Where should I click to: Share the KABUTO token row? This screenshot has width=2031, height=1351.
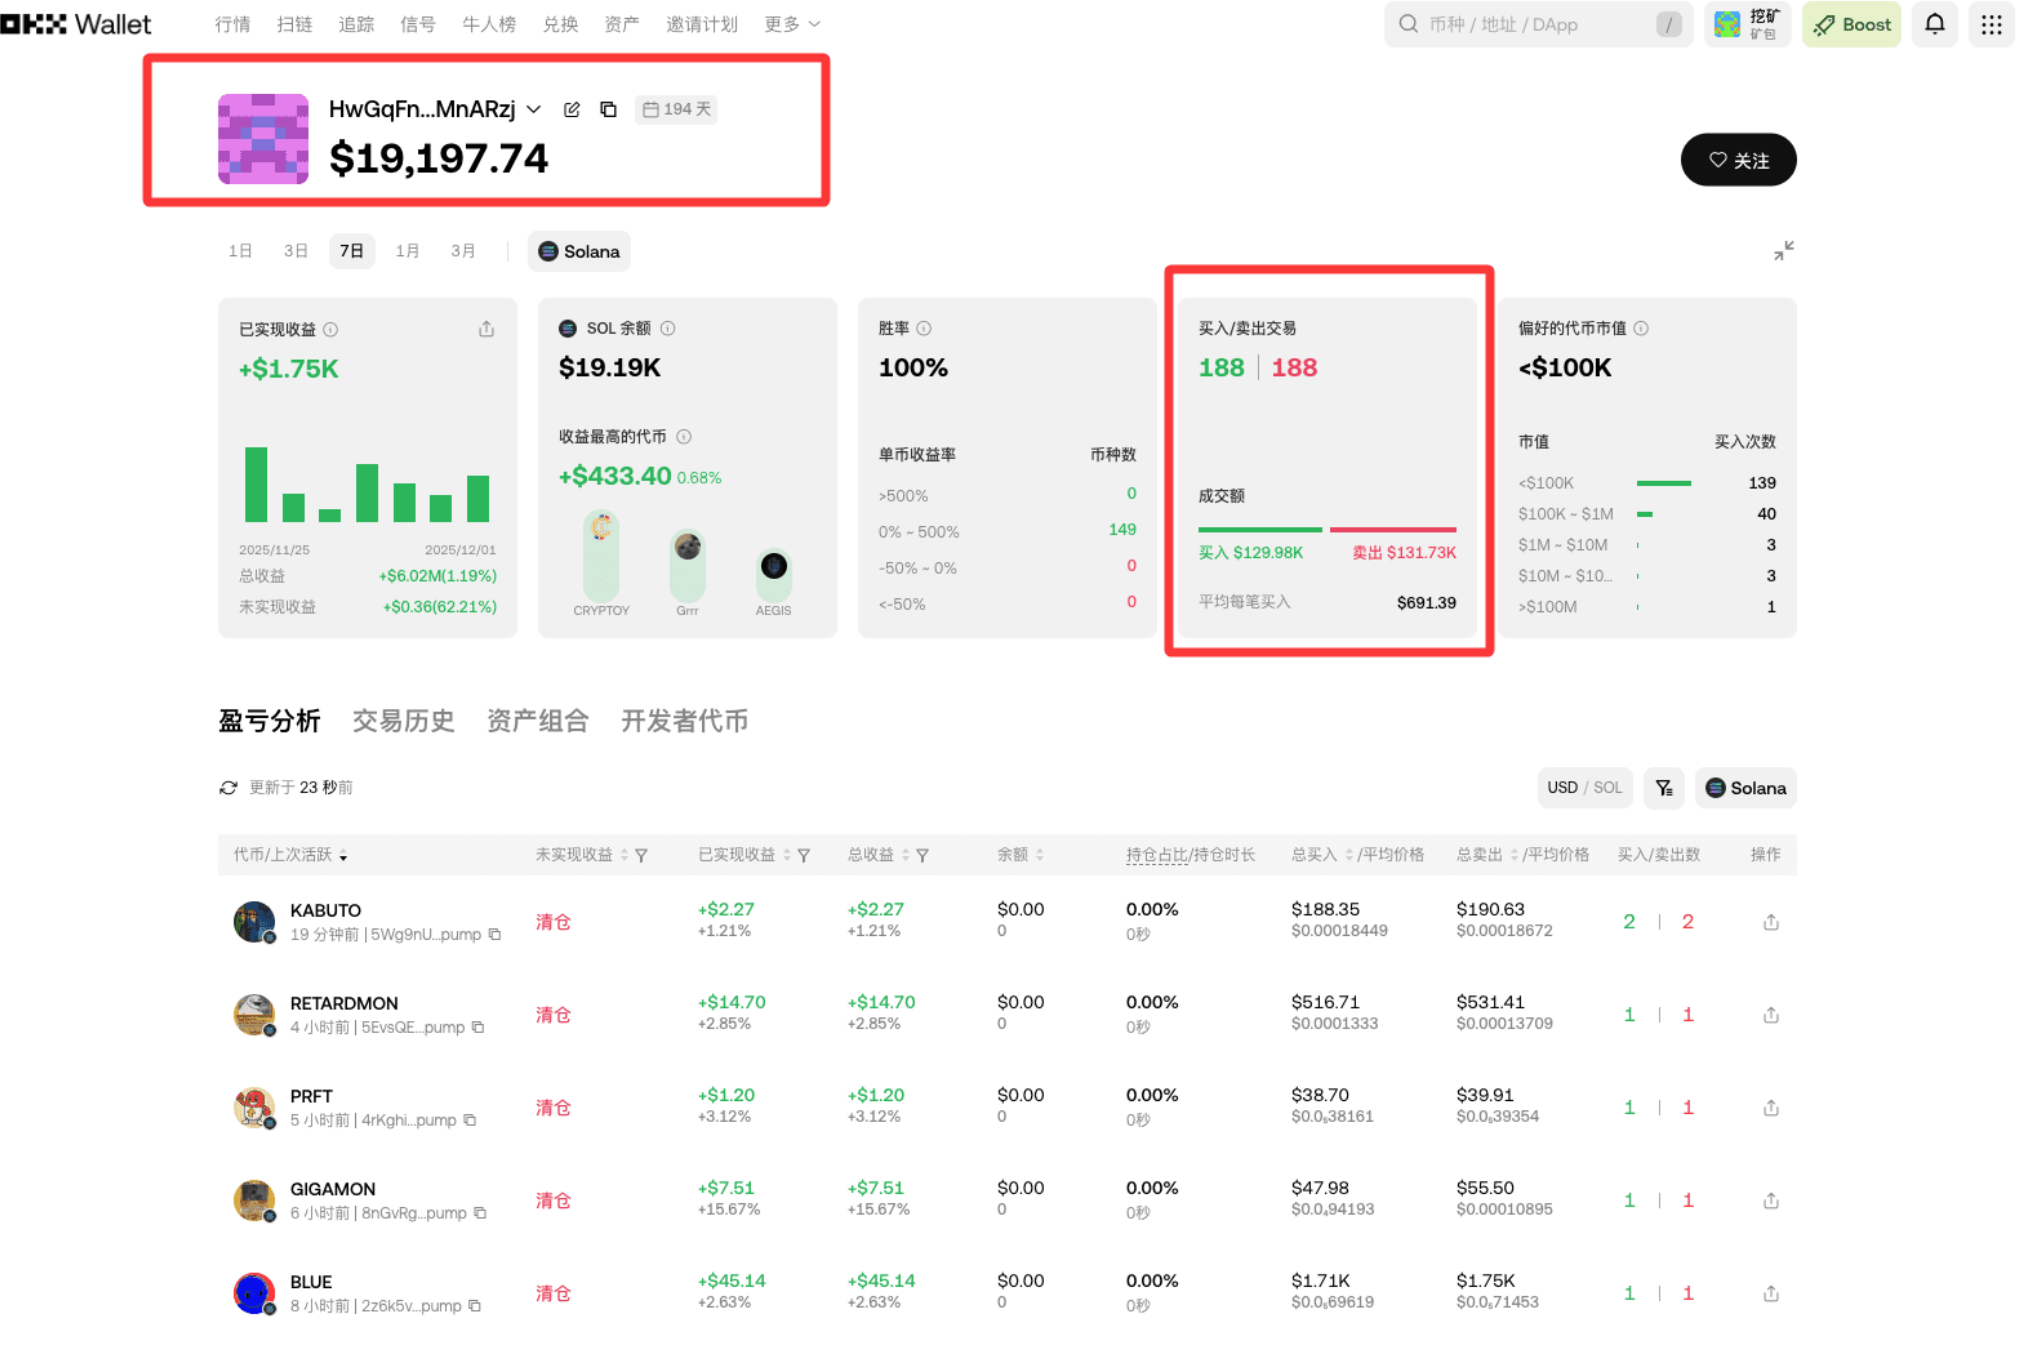click(1770, 922)
